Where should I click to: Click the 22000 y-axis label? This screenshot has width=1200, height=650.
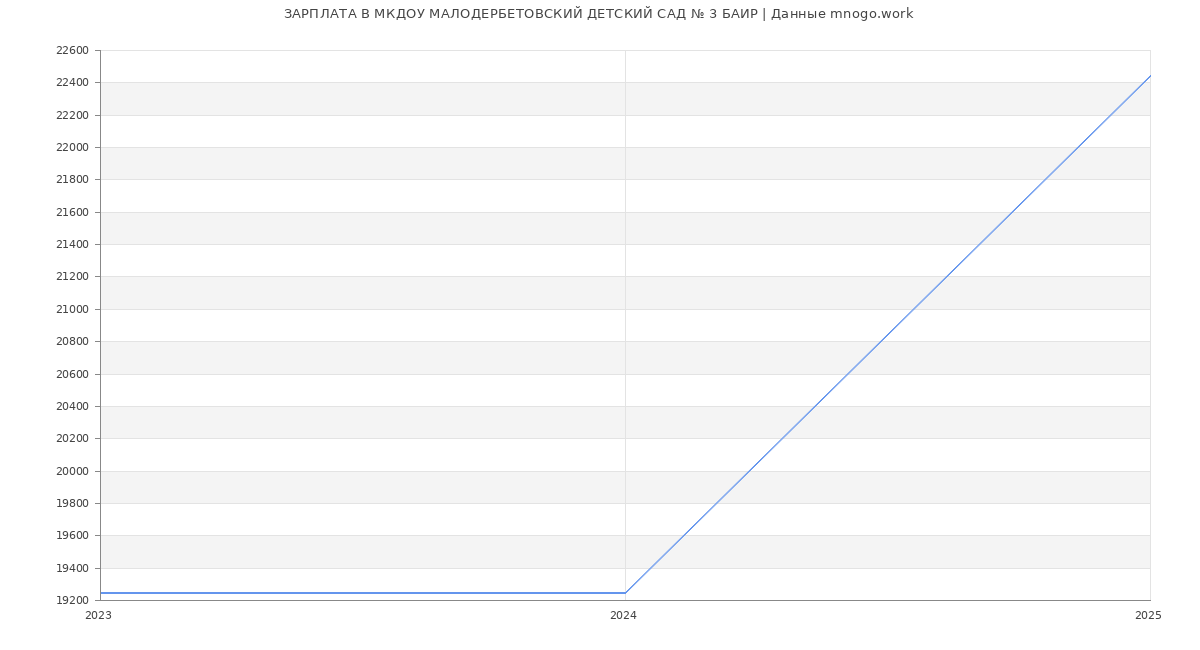[x=72, y=148]
